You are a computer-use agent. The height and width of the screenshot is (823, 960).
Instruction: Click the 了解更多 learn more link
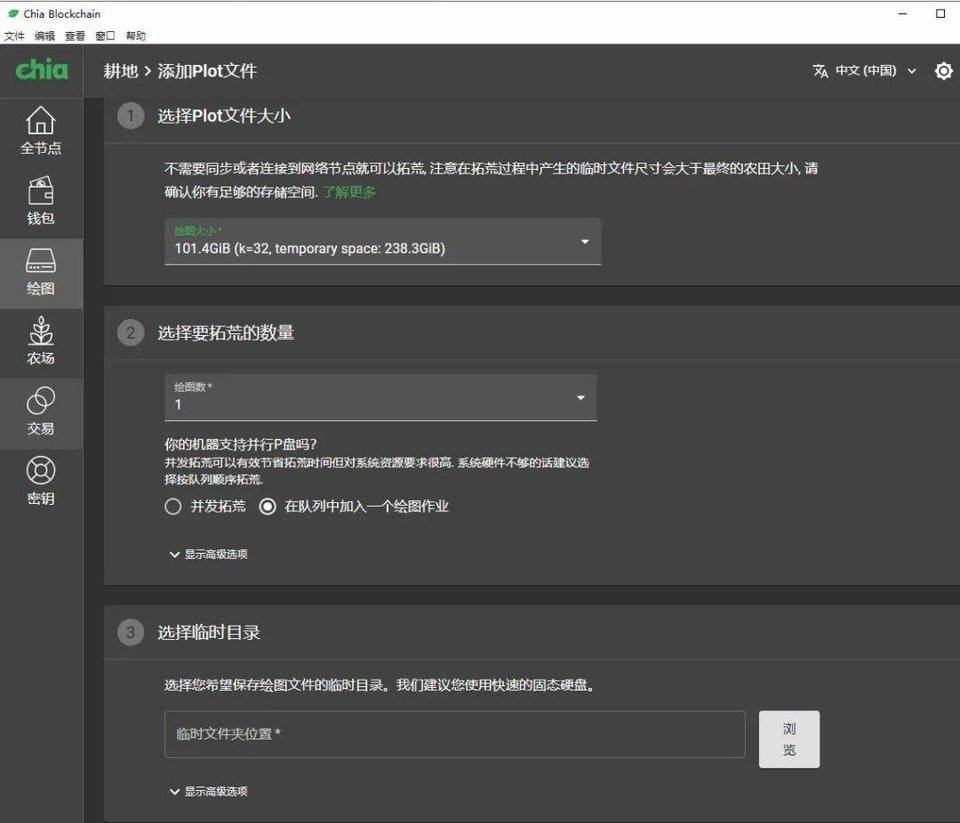(x=349, y=192)
